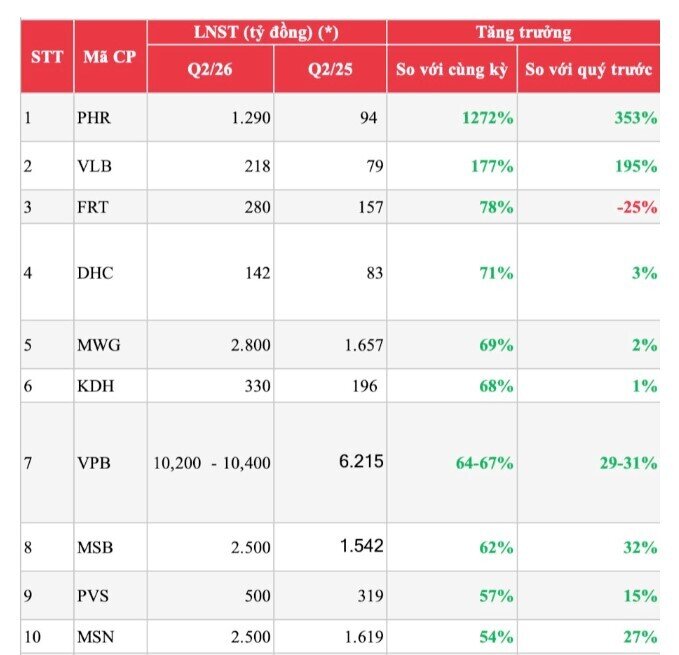Screen dimensions: 679x655
Task: Select the PVS 57% growth cell
Action: point(452,596)
